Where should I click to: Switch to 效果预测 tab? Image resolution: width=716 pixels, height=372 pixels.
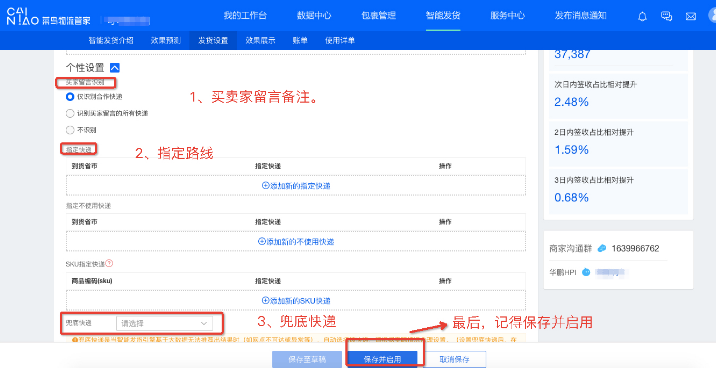pyautogui.click(x=166, y=41)
